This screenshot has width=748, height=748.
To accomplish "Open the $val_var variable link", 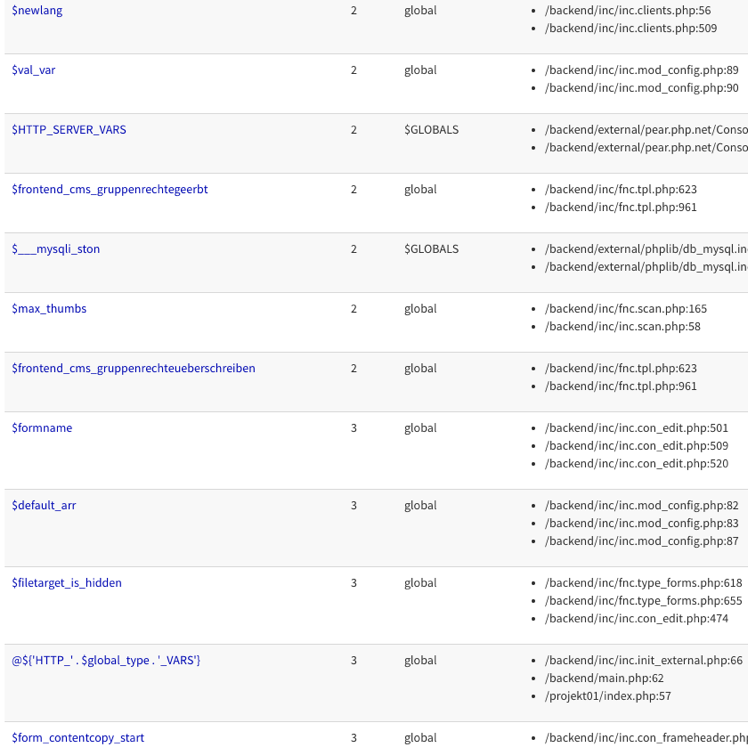I will coord(33,70).
